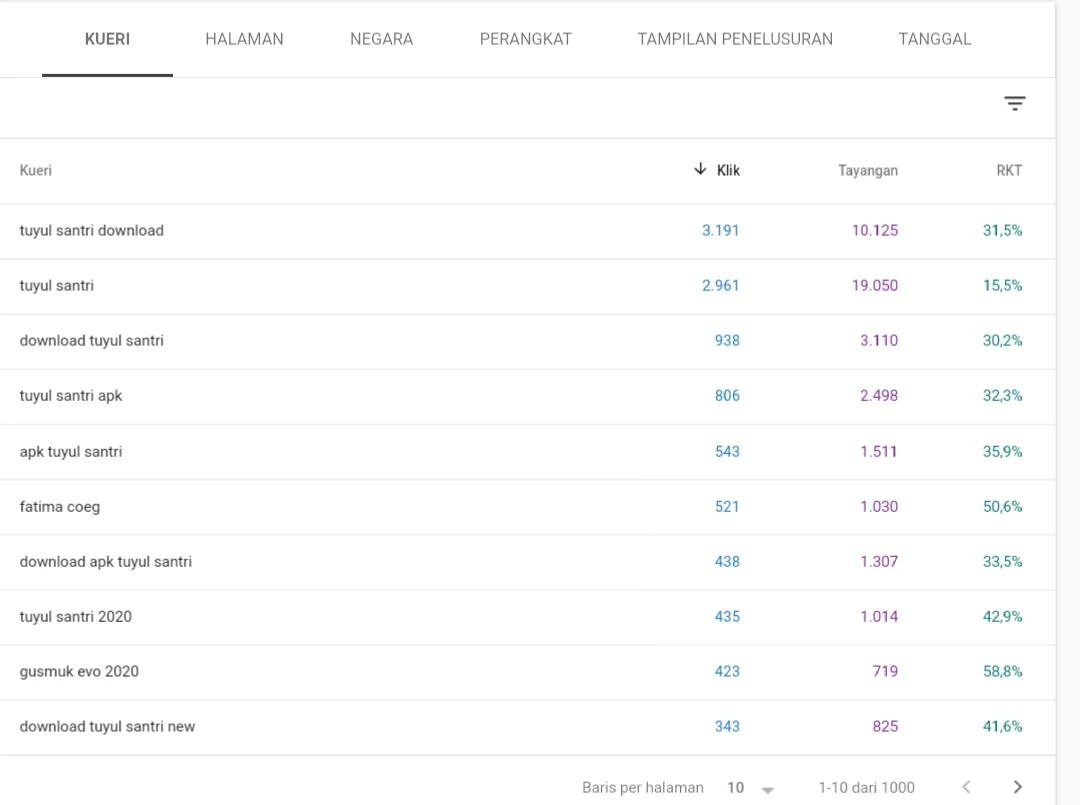The image size is (1080, 805).
Task: Sort by the Kueri column header
Action: click(35, 170)
